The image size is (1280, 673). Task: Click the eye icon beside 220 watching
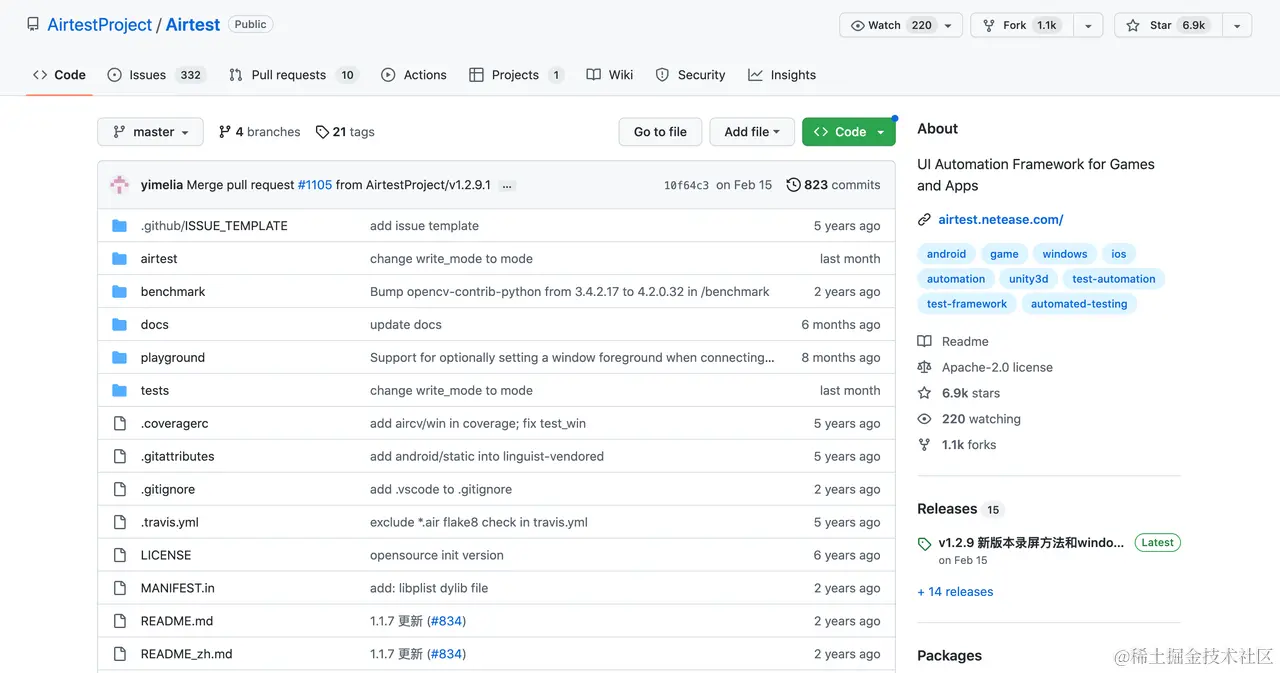point(925,420)
